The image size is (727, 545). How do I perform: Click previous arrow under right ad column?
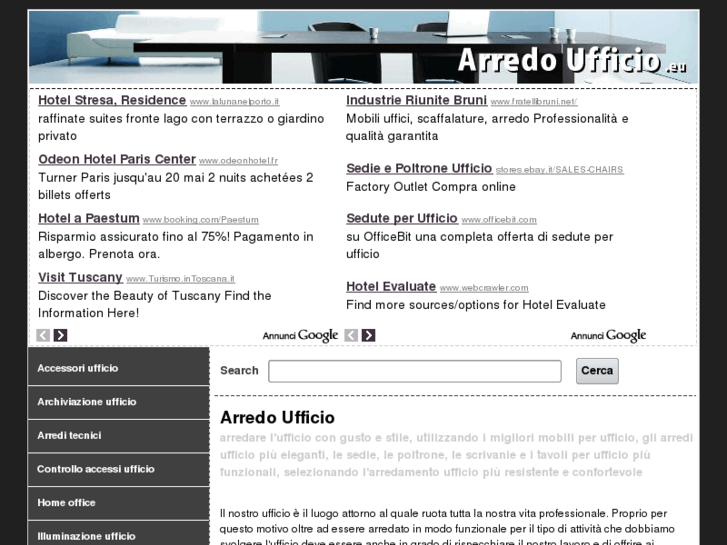(x=351, y=335)
